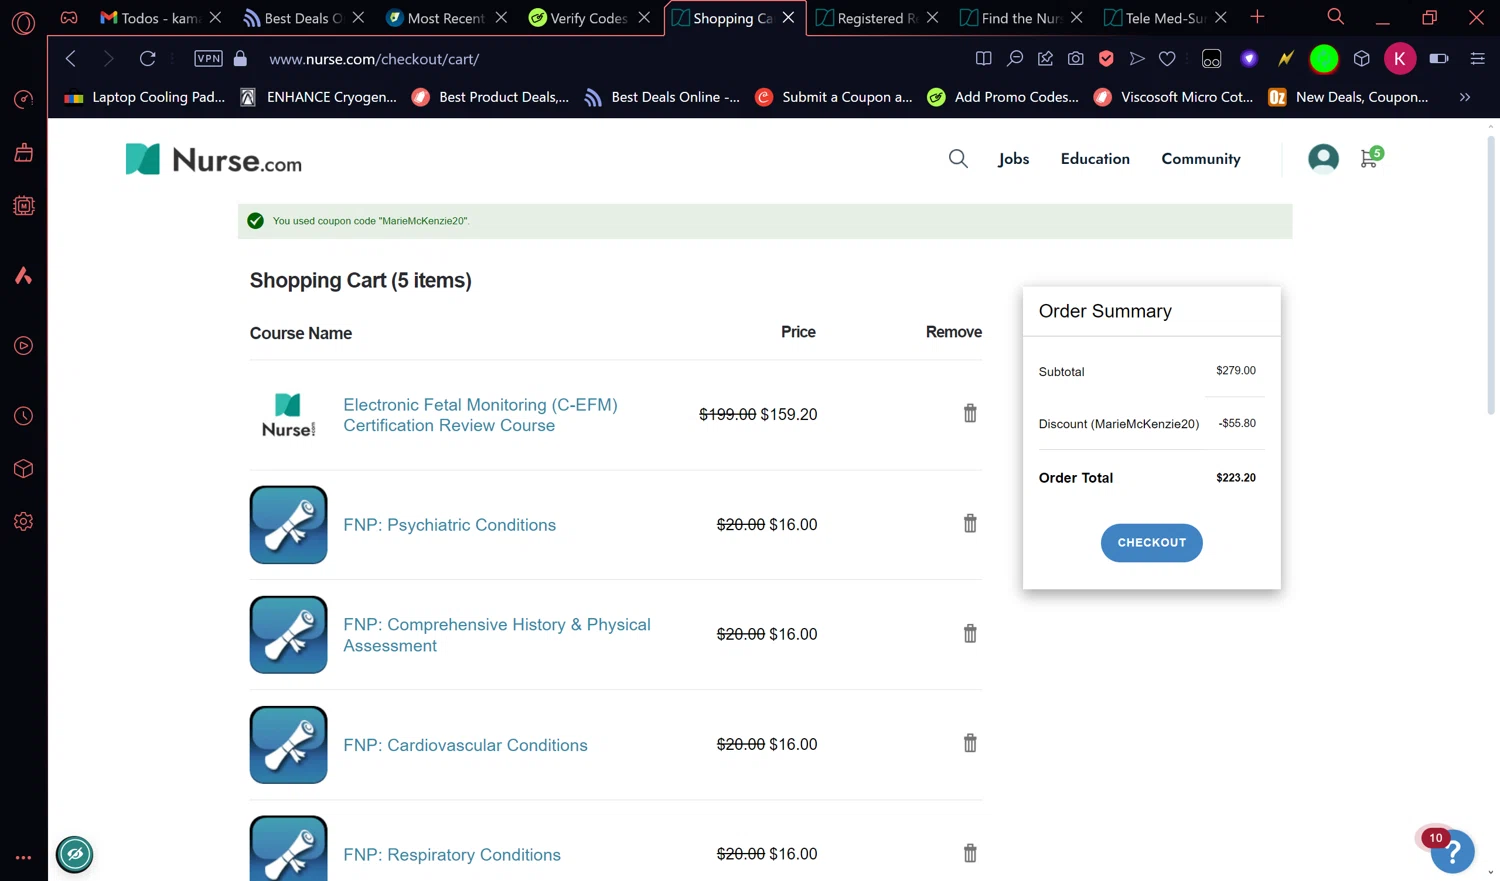Open the help question mark chat bubble
The height and width of the screenshot is (881, 1500).
1452,851
